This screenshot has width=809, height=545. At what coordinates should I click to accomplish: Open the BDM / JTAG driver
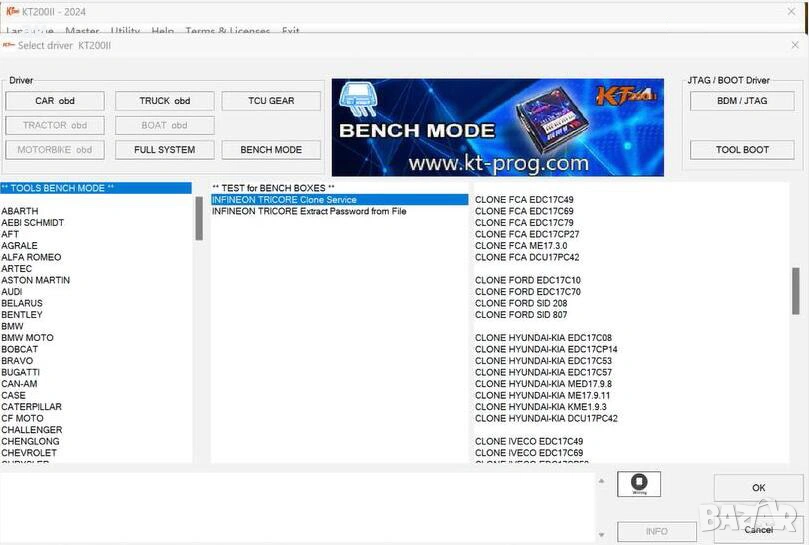tap(742, 101)
